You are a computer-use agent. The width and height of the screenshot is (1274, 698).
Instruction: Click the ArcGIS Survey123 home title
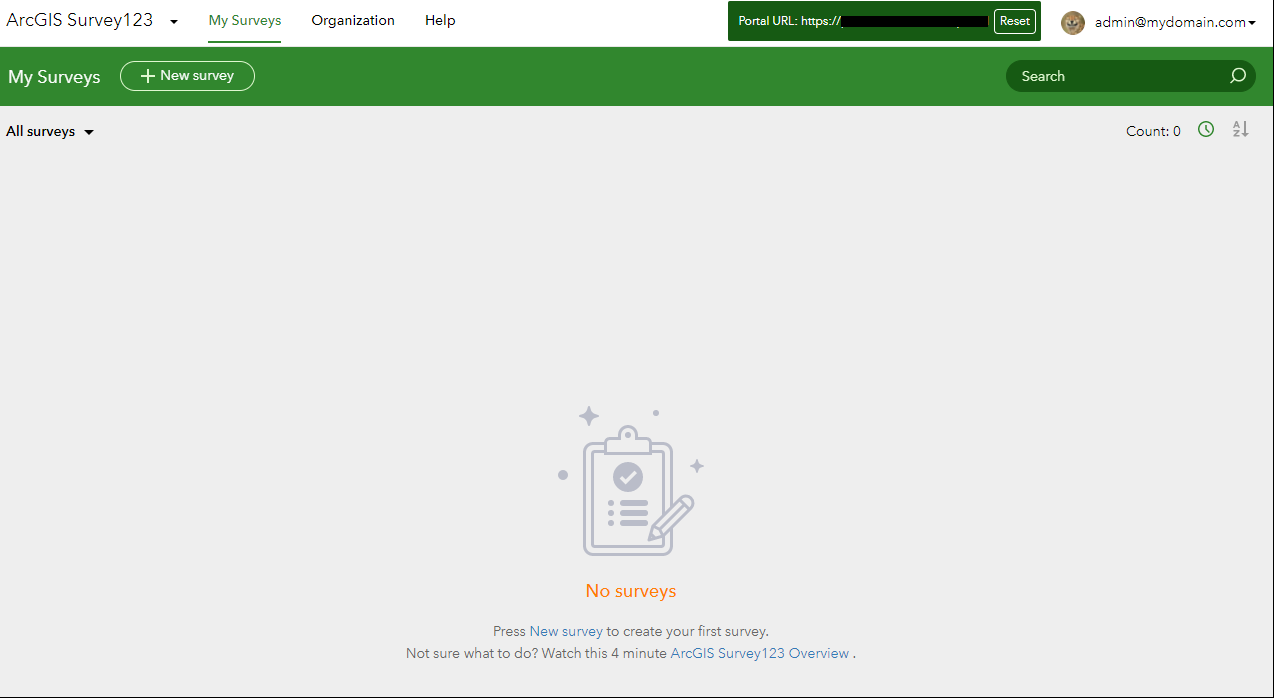pyautogui.click(x=80, y=19)
